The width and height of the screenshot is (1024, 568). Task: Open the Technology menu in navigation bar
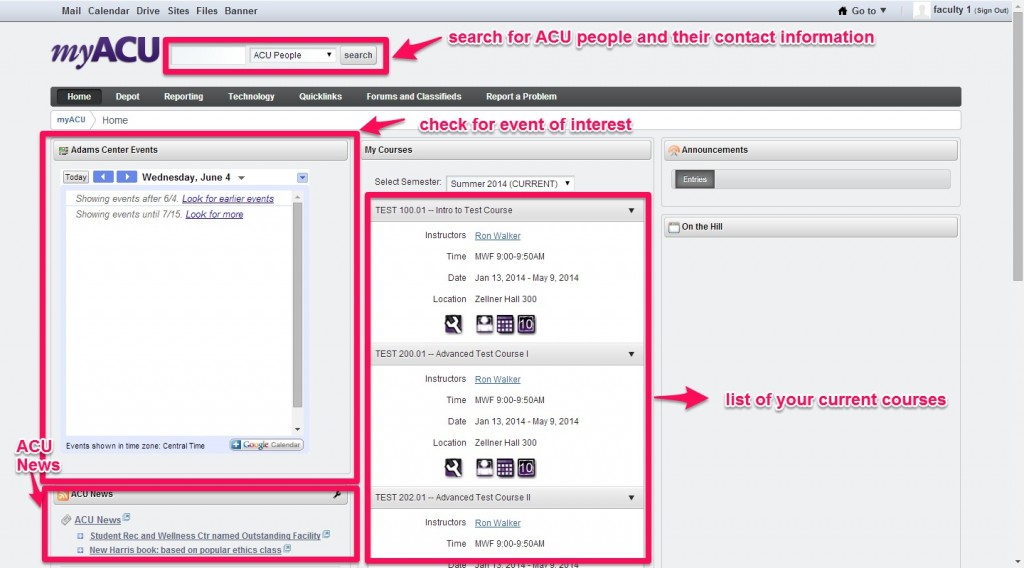pyautogui.click(x=251, y=97)
